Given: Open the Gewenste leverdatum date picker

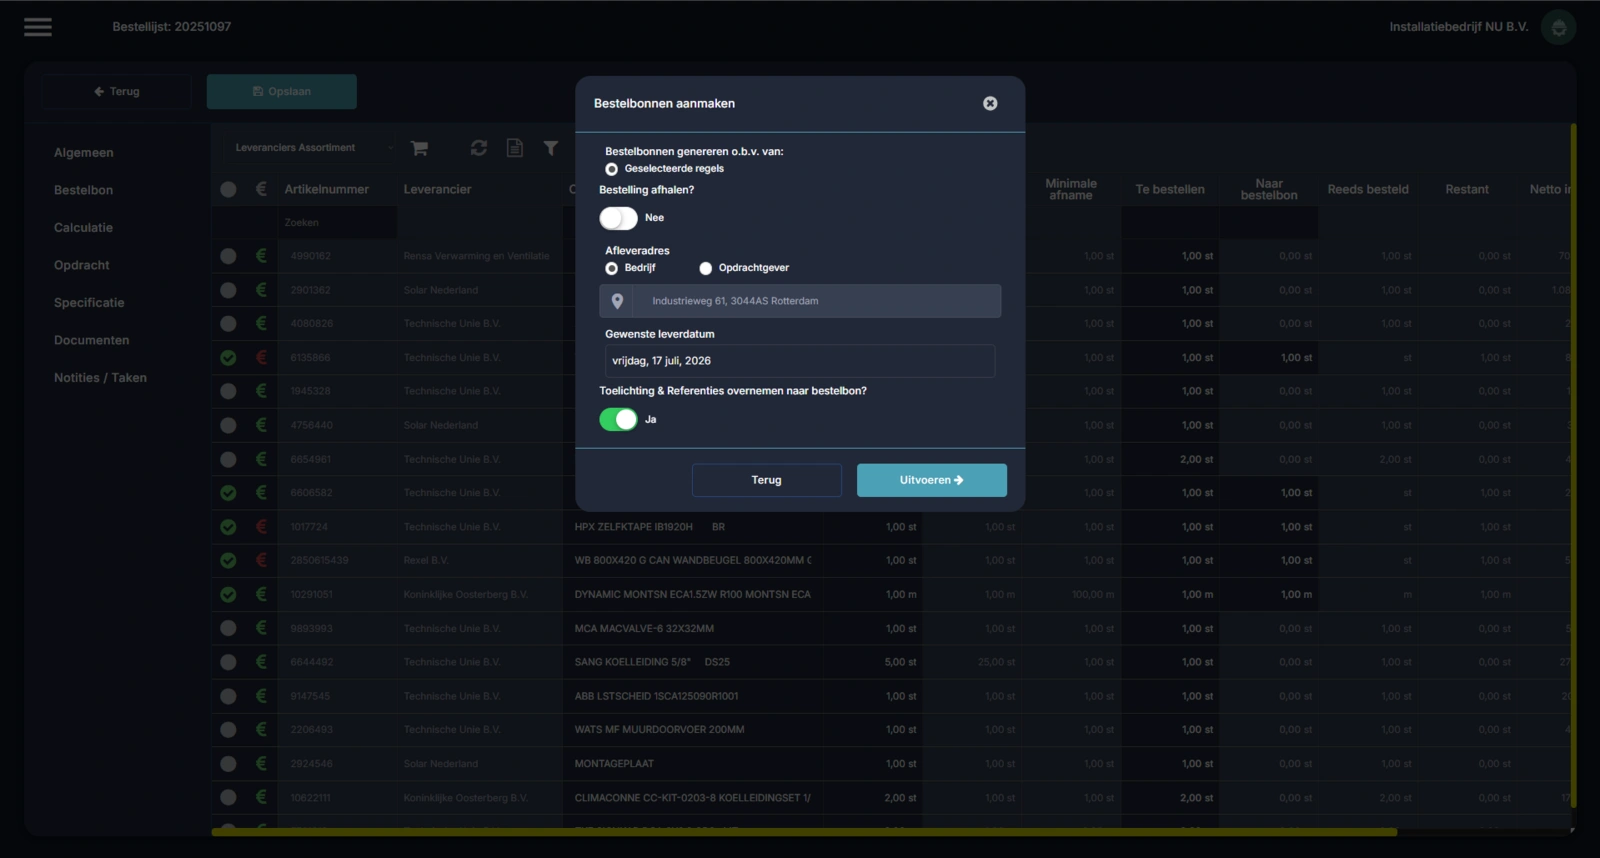Looking at the screenshot, I should coord(800,361).
